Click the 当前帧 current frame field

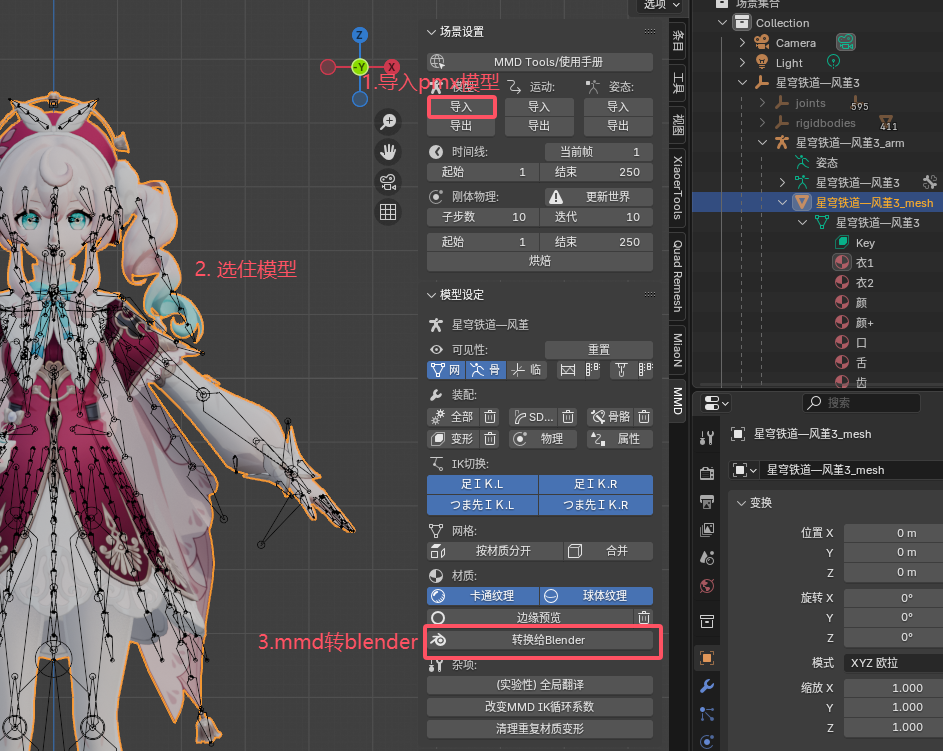[599, 152]
